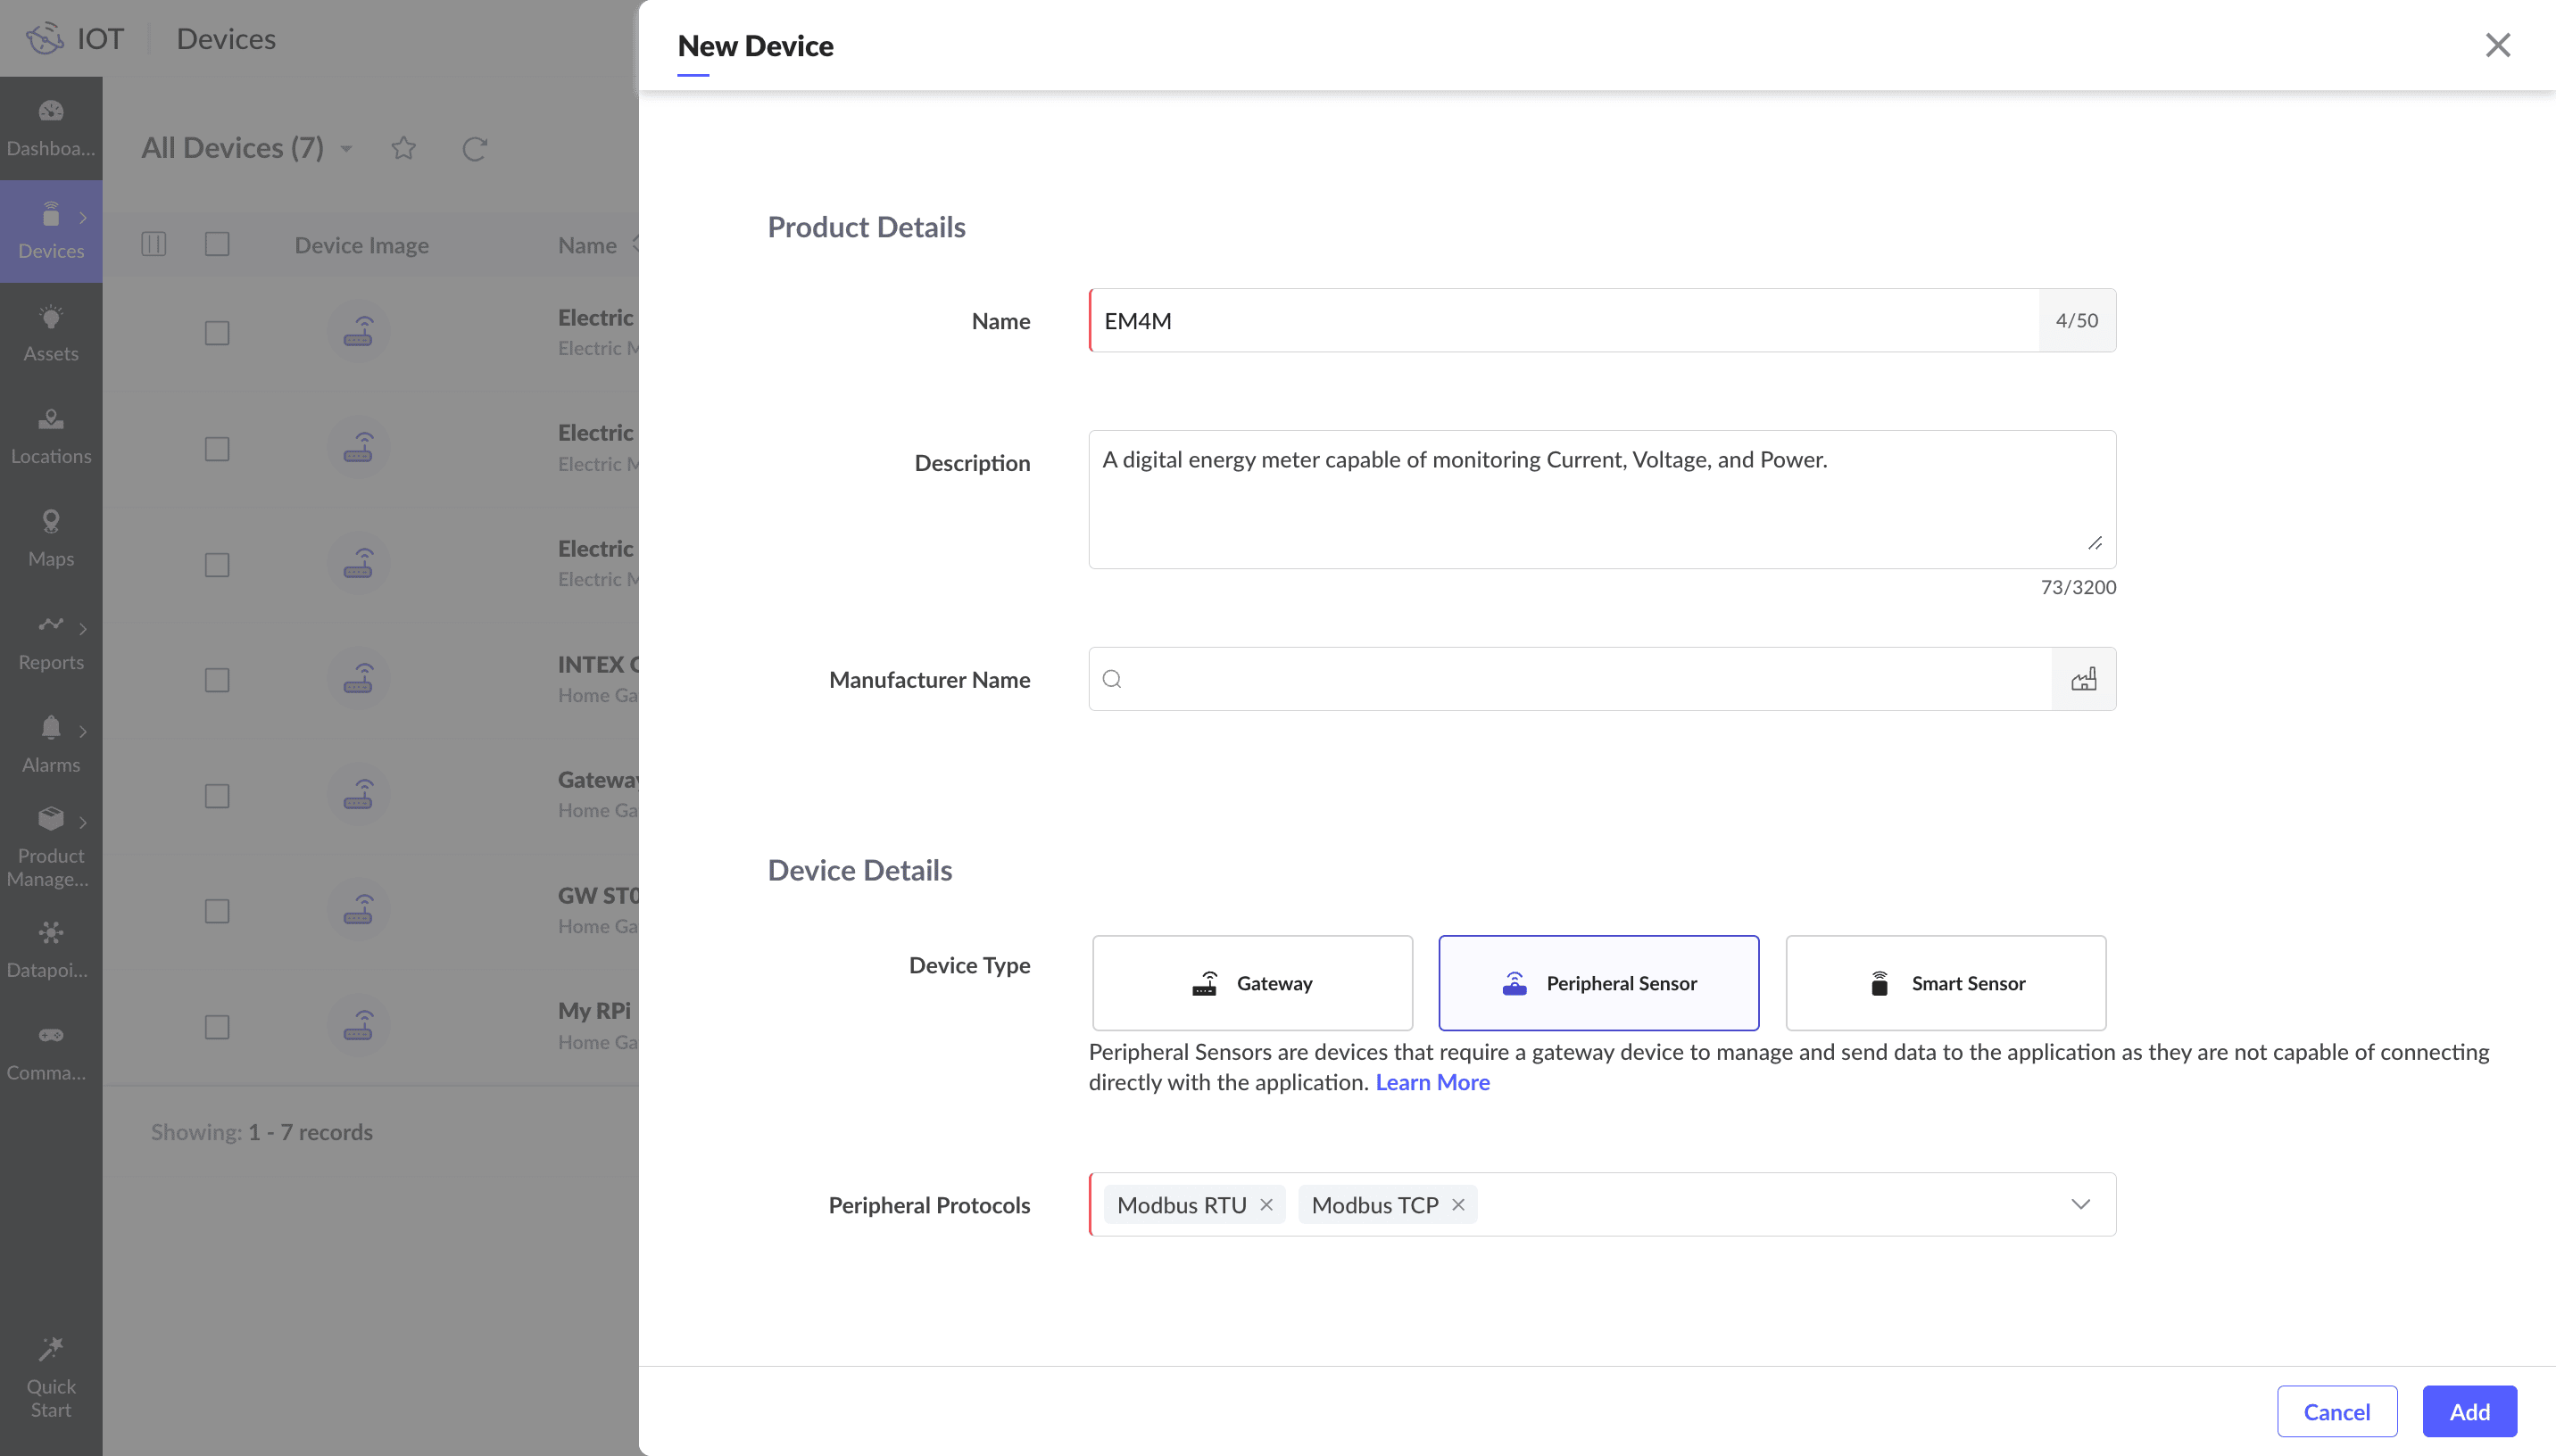Click the Add button

click(x=2468, y=1410)
